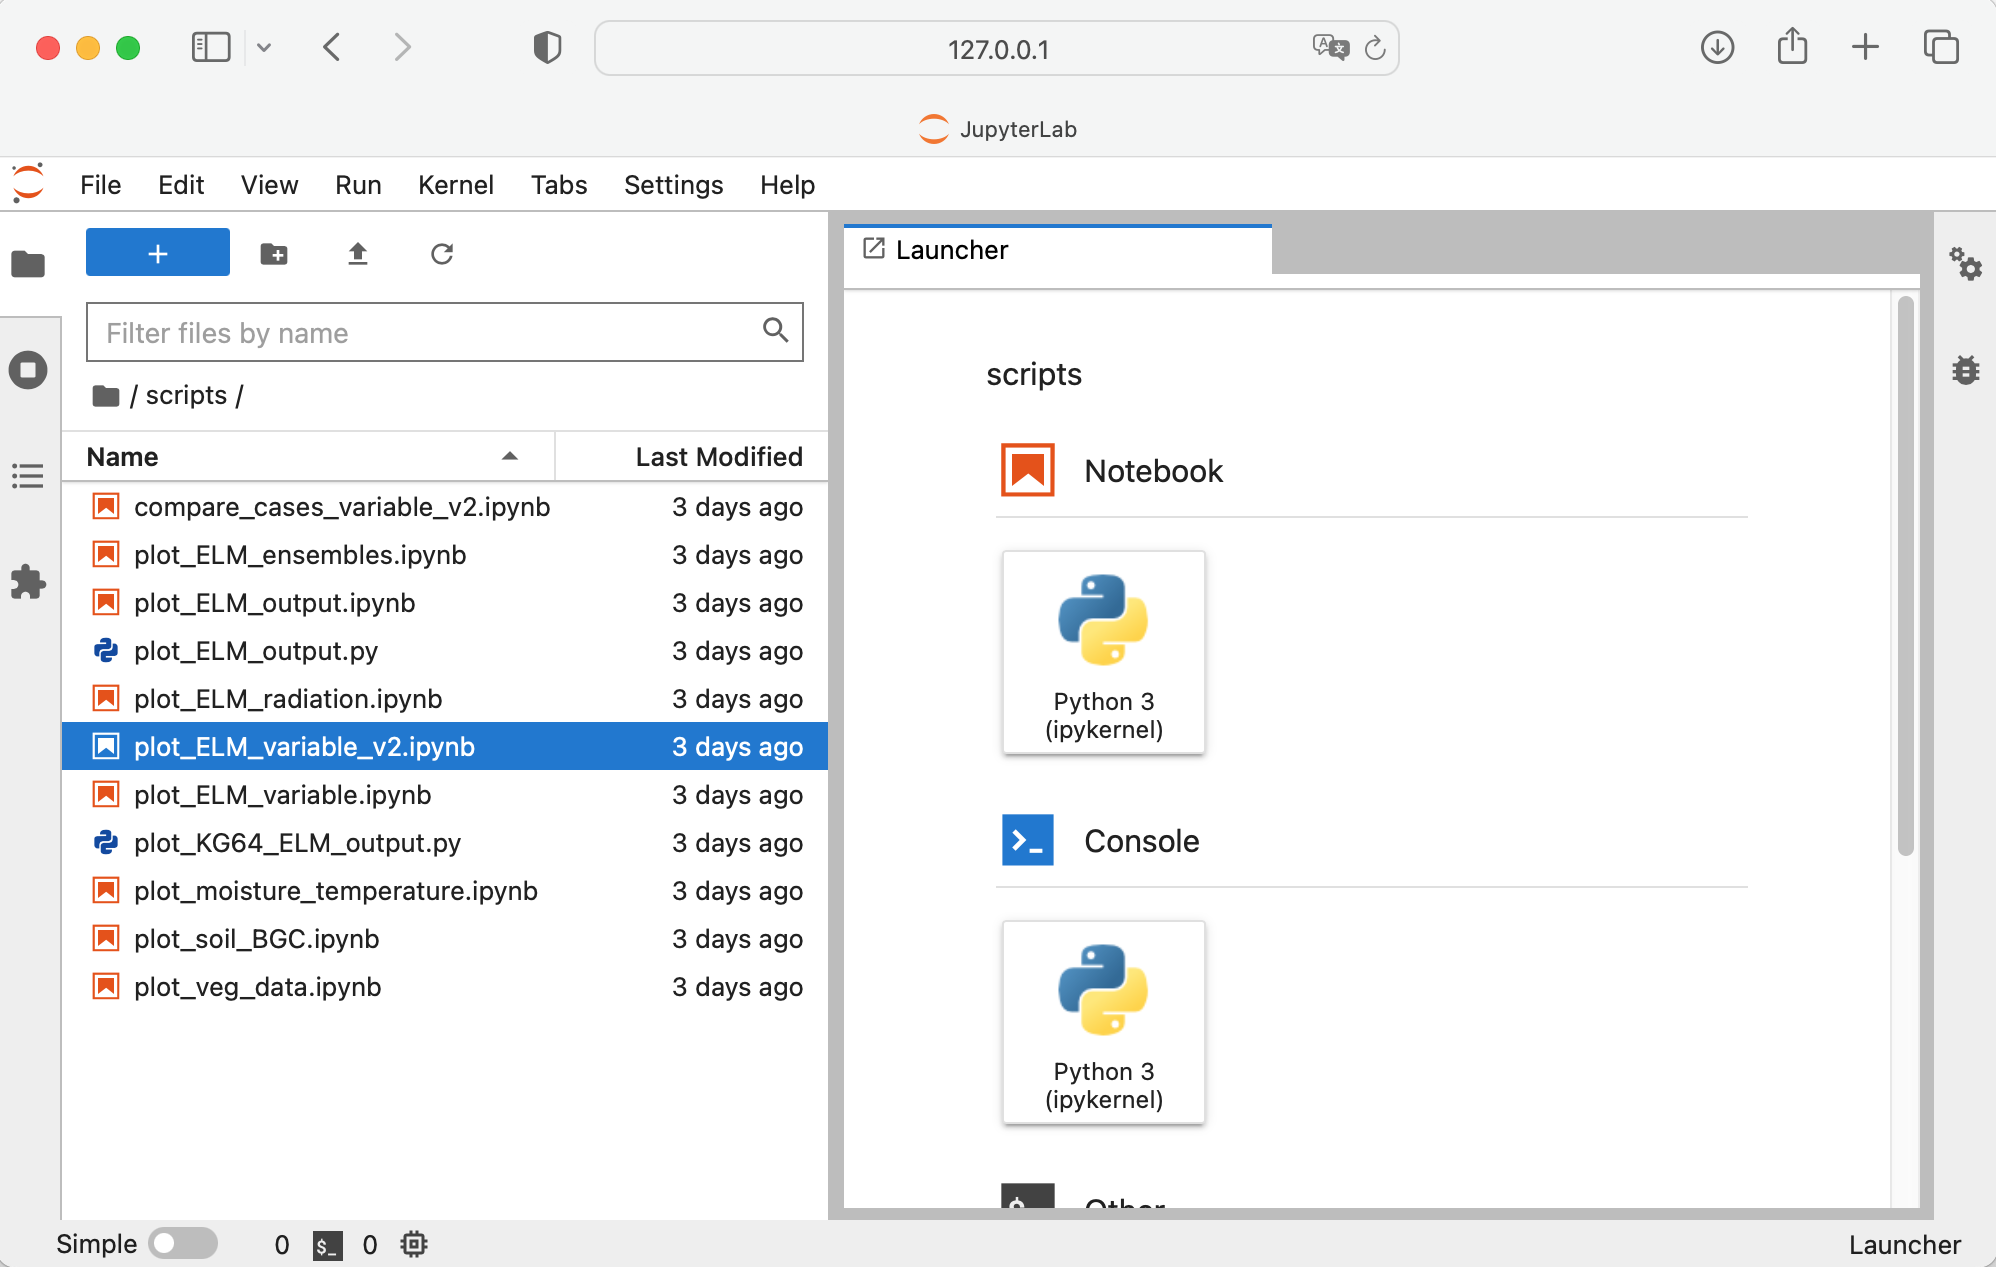The width and height of the screenshot is (1996, 1267).
Task: Open the Table of Contents sidebar icon
Action: [x=28, y=476]
